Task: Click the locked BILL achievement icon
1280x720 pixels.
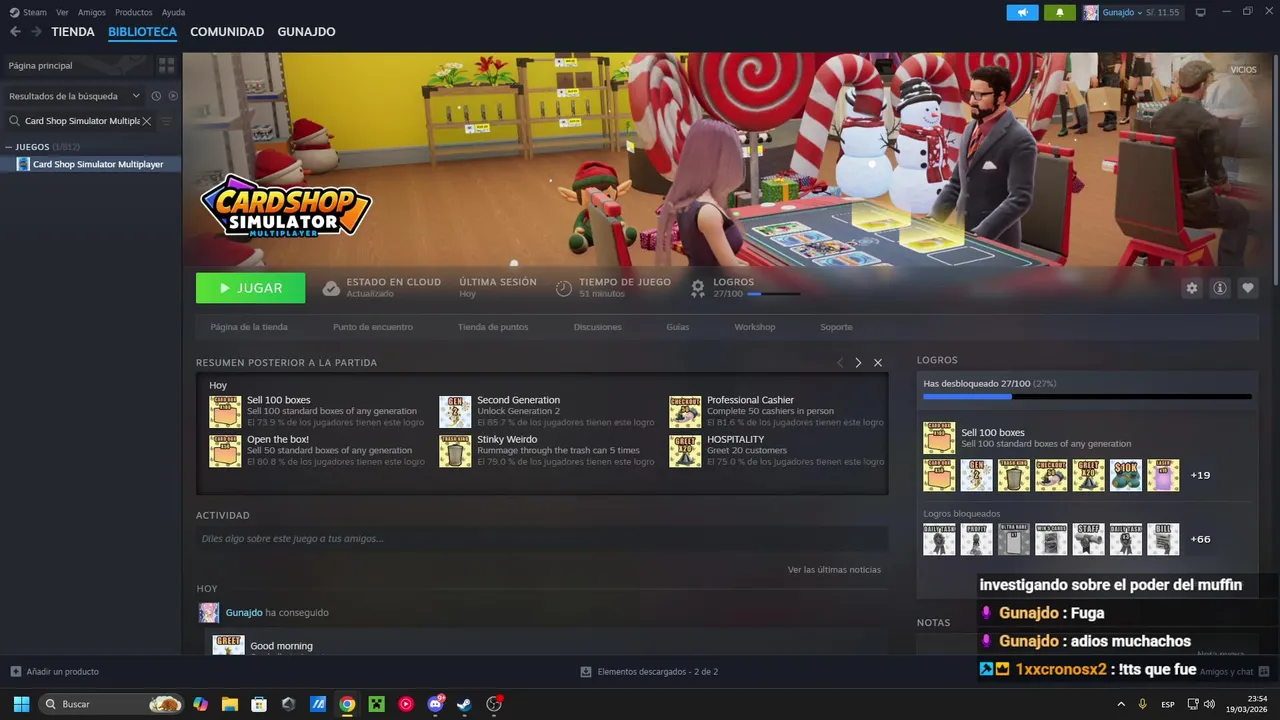Action: click(x=1163, y=539)
